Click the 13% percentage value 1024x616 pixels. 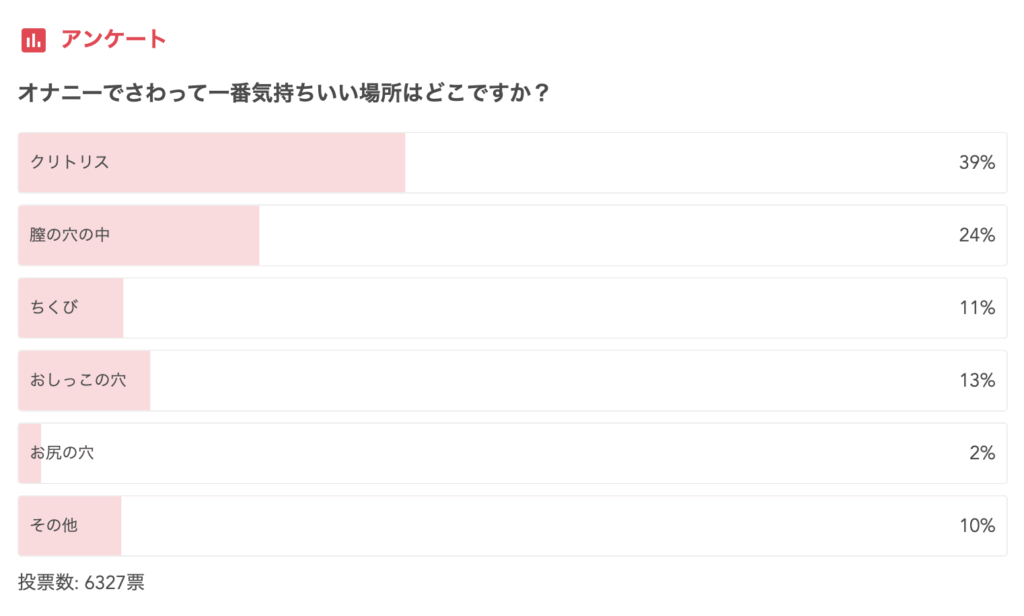[x=977, y=380]
